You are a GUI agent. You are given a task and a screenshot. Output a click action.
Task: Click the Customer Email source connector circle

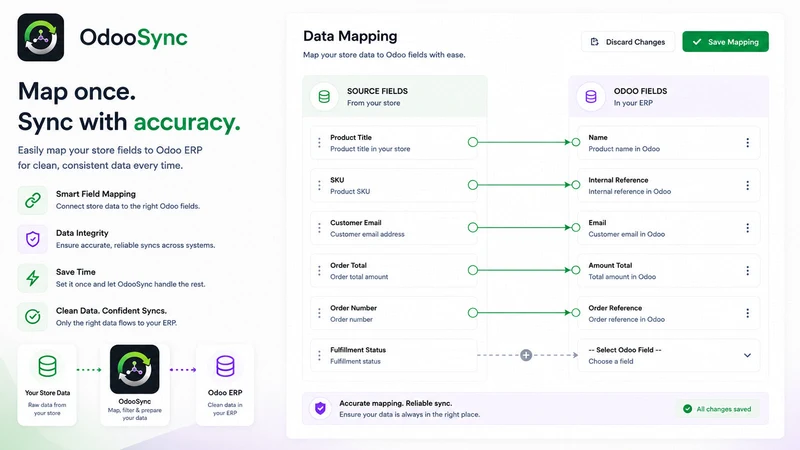click(473, 228)
